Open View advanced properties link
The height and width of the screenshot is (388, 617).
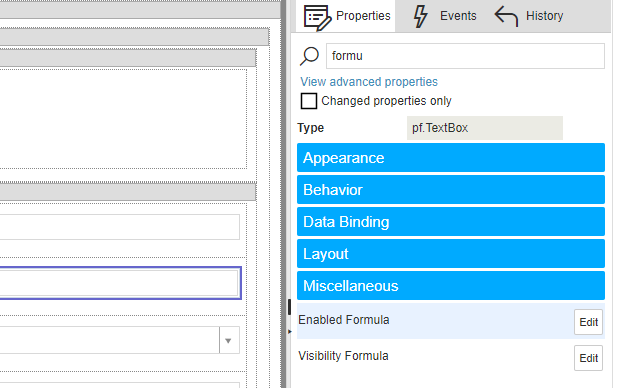pyautogui.click(x=369, y=82)
